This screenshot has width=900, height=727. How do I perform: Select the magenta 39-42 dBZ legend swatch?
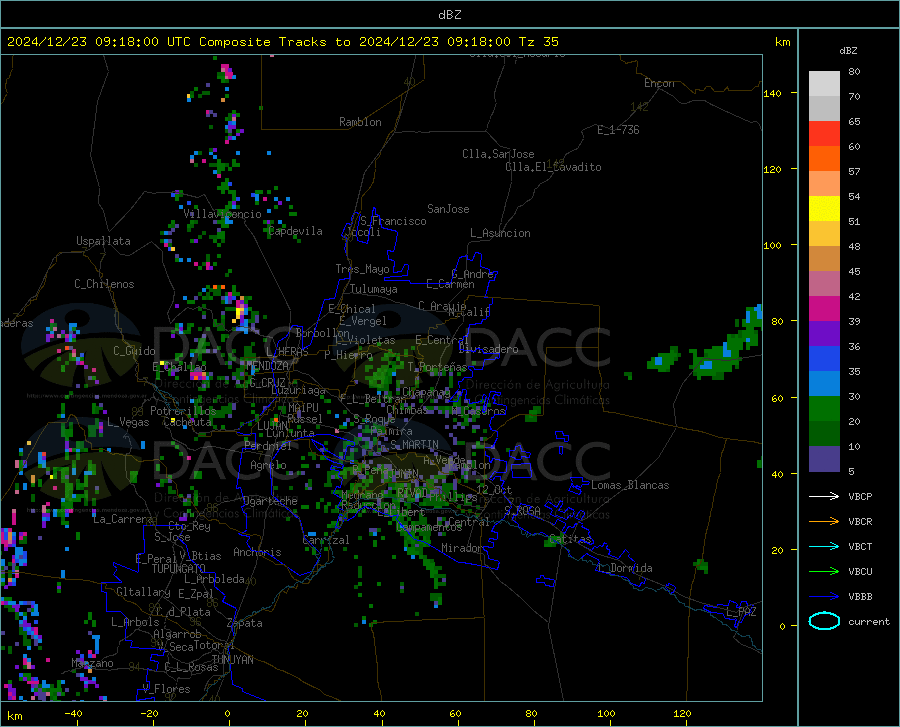point(824,309)
